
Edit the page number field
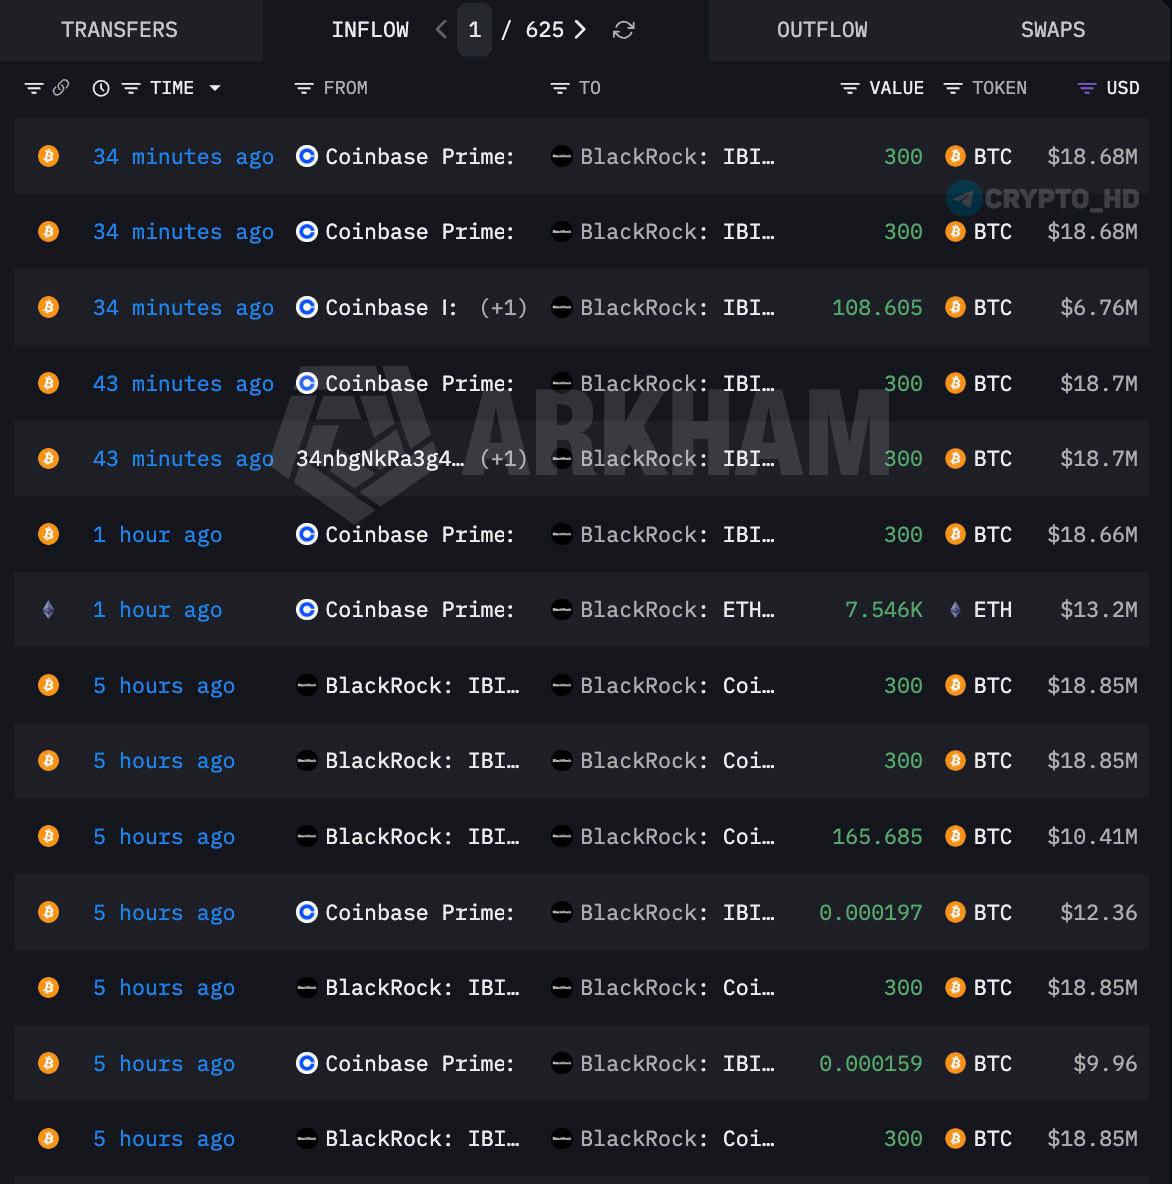[474, 29]
